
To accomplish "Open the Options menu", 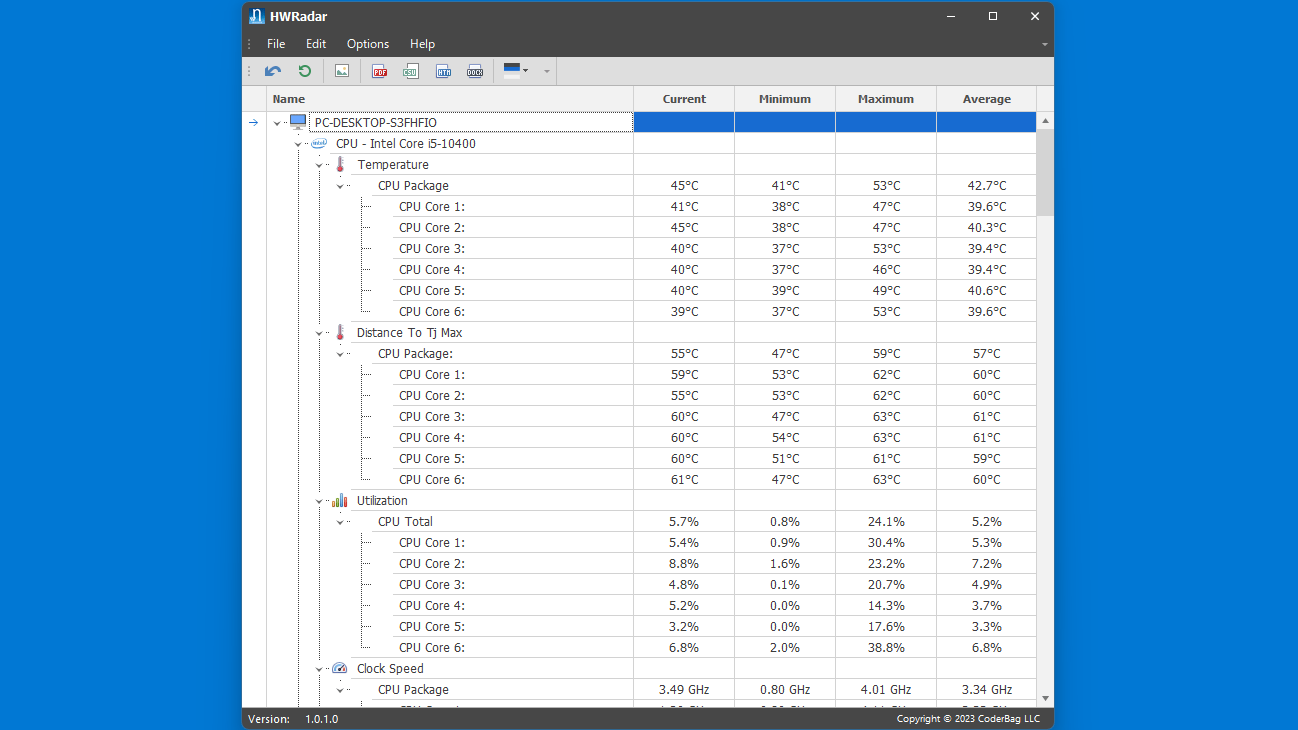I will [368, 44].
